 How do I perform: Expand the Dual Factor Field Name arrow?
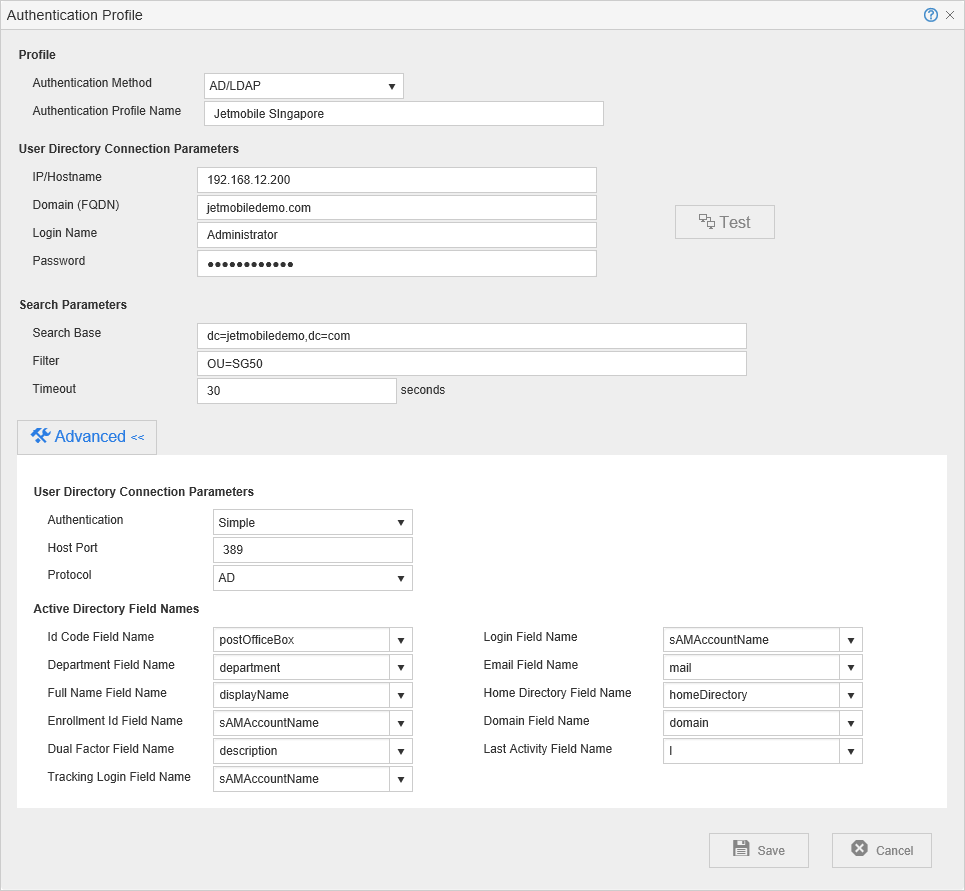[x=400, y=751]
